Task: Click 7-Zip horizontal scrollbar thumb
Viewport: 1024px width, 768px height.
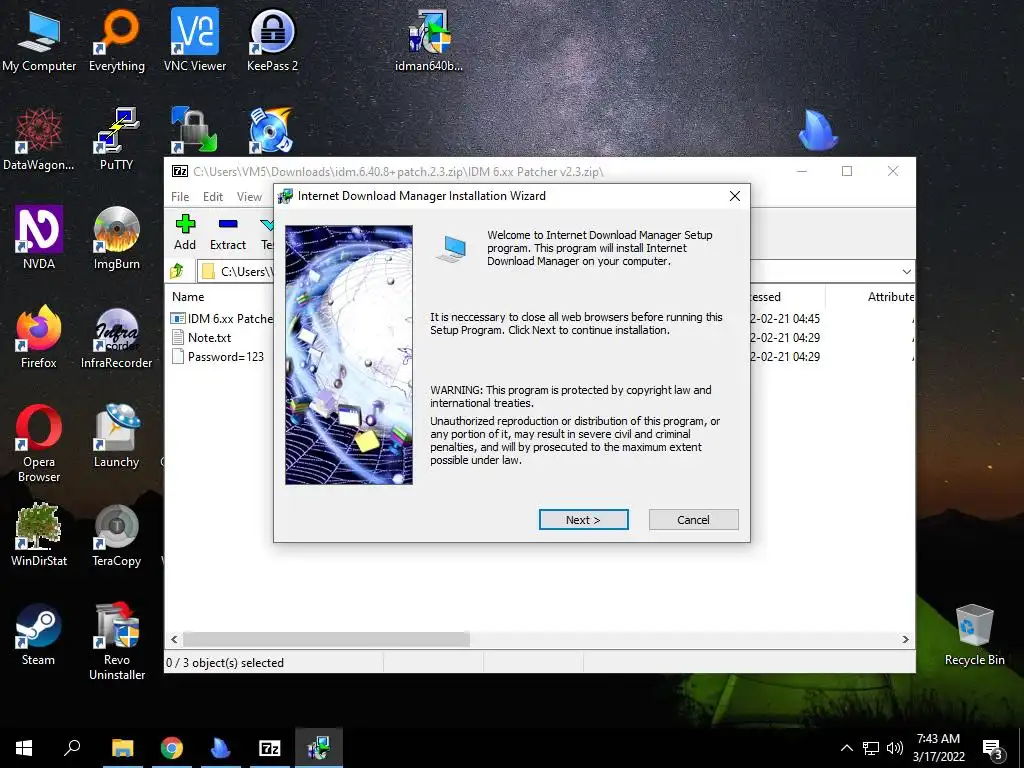Action: pos(326,639)
